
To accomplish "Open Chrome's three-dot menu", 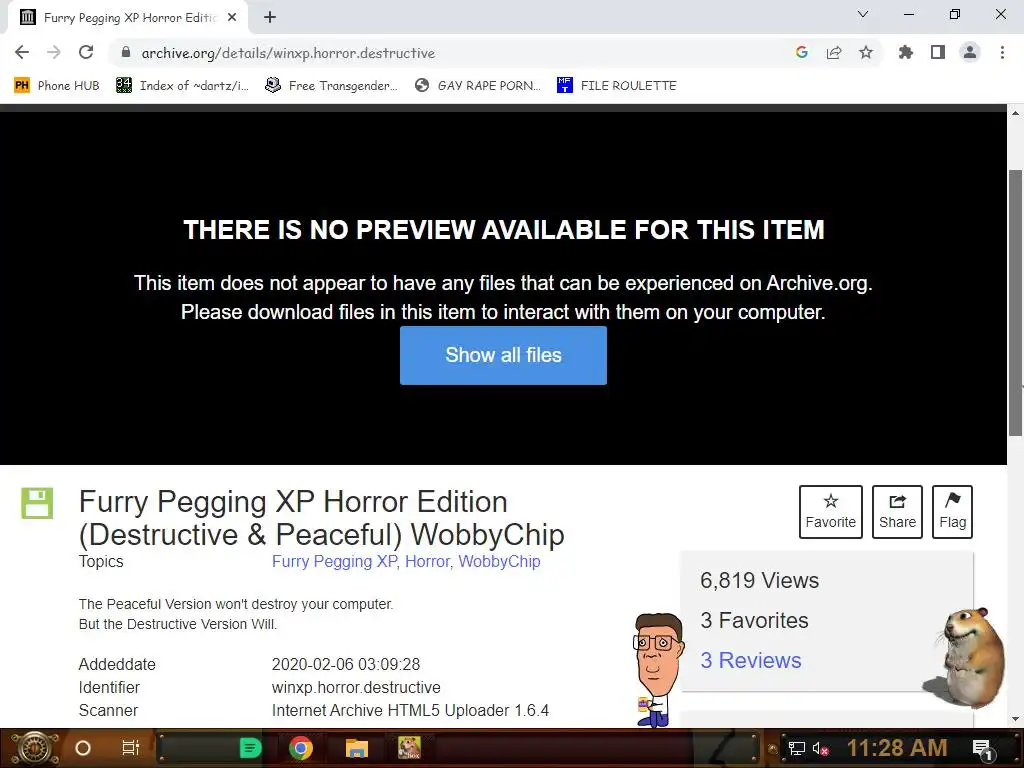I will (1002, 52).
